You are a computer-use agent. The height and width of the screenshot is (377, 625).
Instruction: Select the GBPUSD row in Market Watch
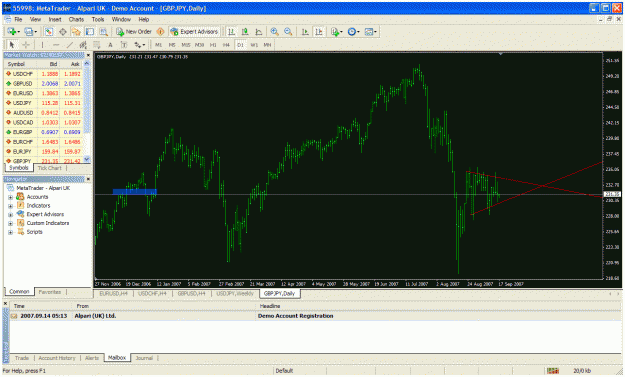(x=43, y=84)
